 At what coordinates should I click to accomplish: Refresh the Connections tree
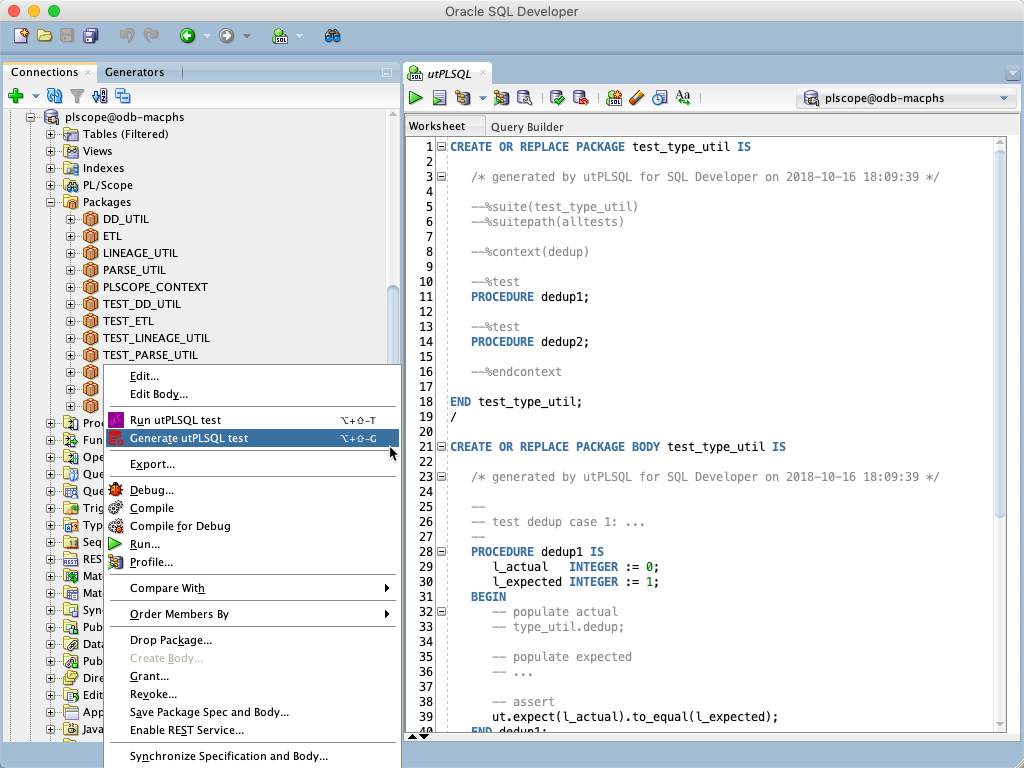pos(55,96)
